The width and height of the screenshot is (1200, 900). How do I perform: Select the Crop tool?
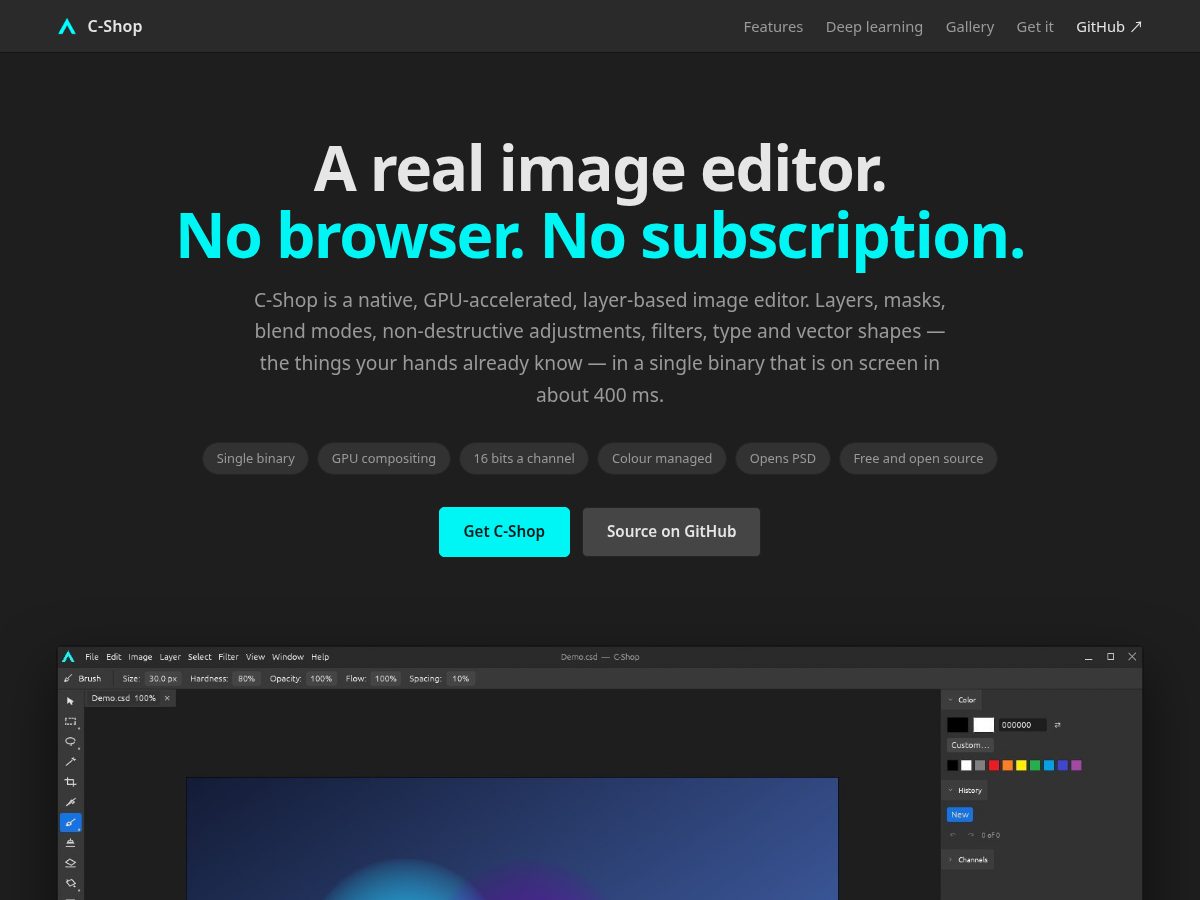point(70,782)
